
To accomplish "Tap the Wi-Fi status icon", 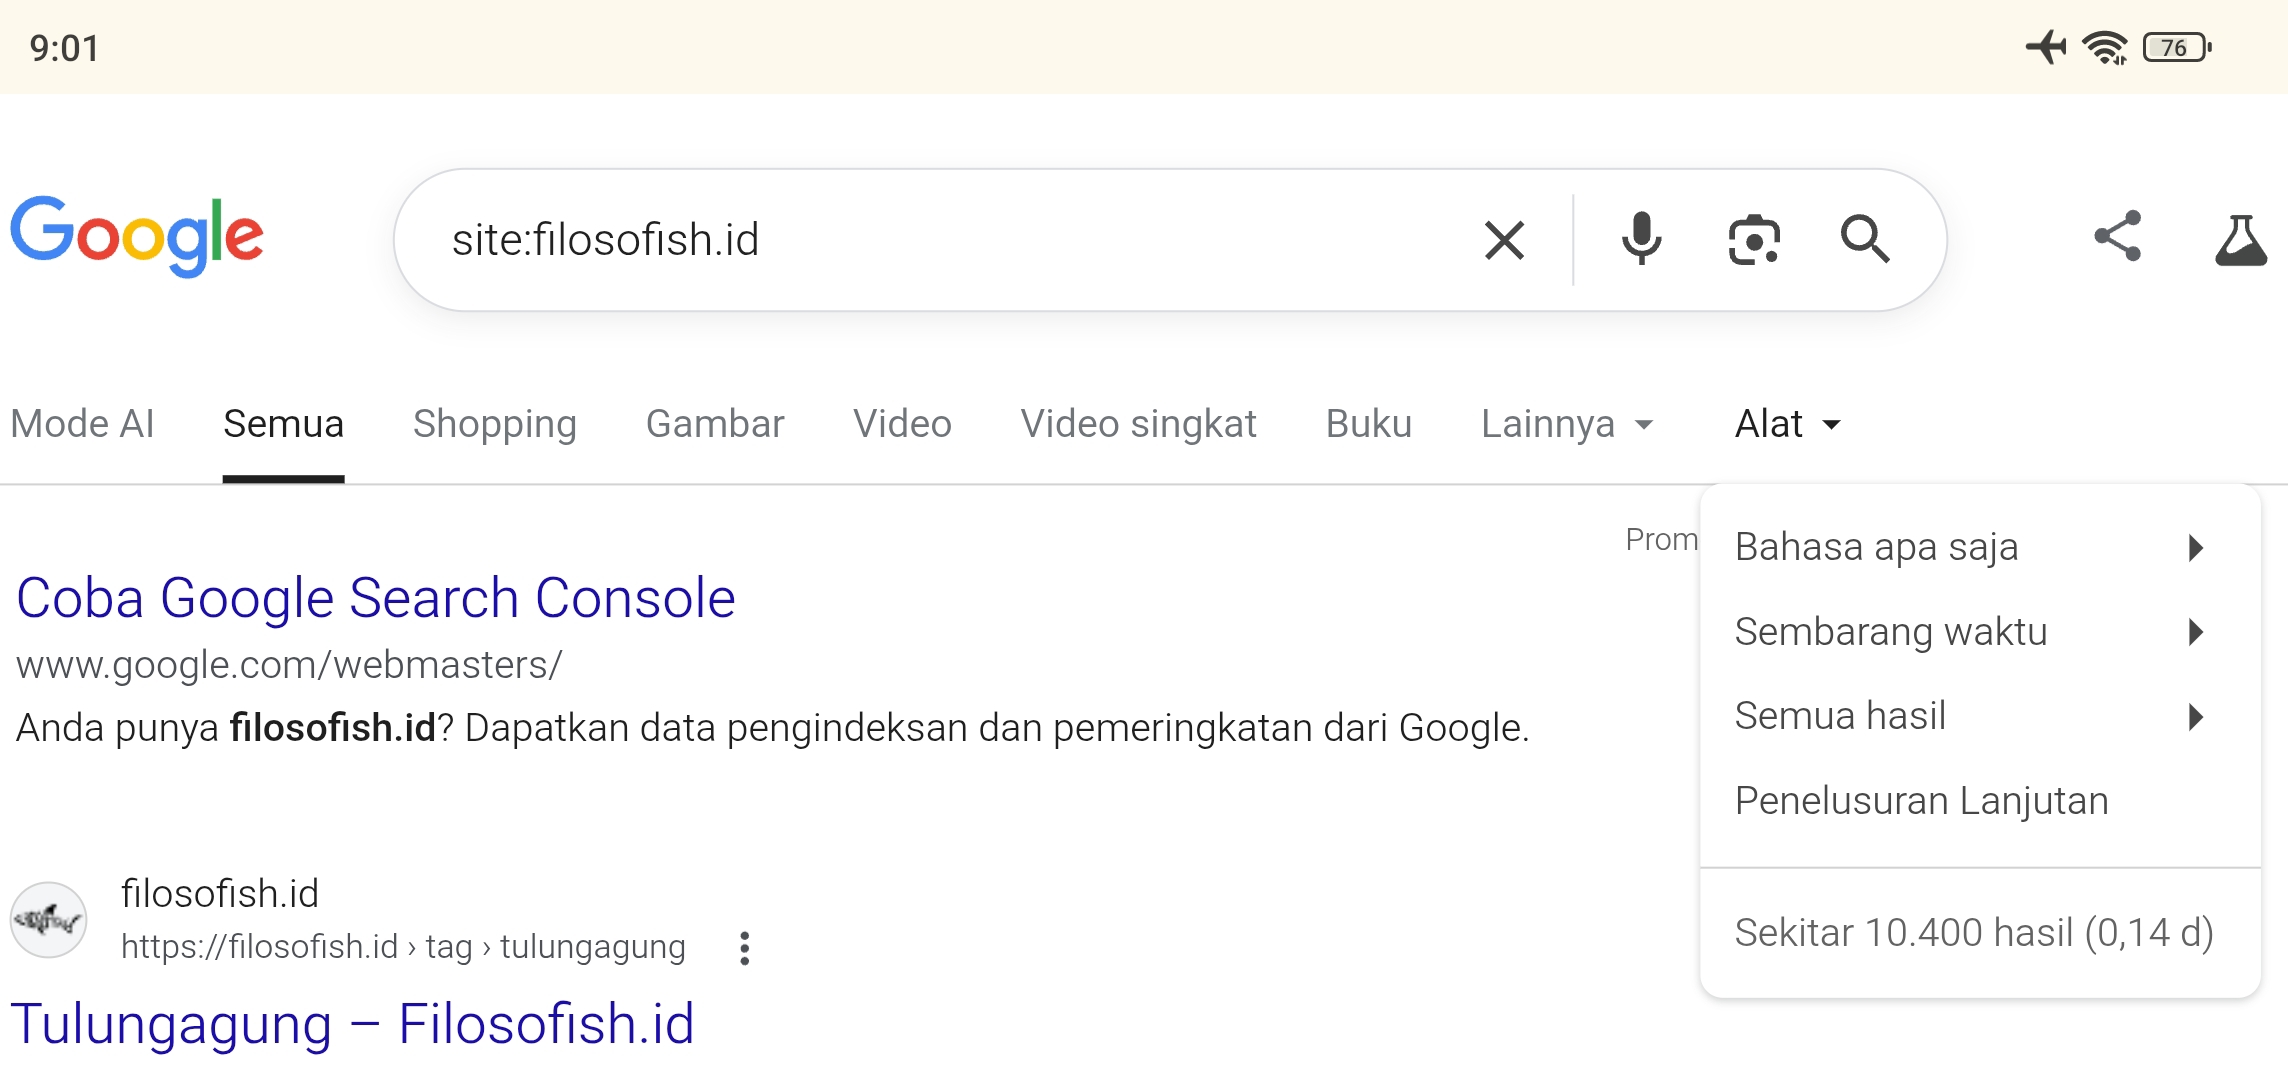I will click(x=2105, y=48).
